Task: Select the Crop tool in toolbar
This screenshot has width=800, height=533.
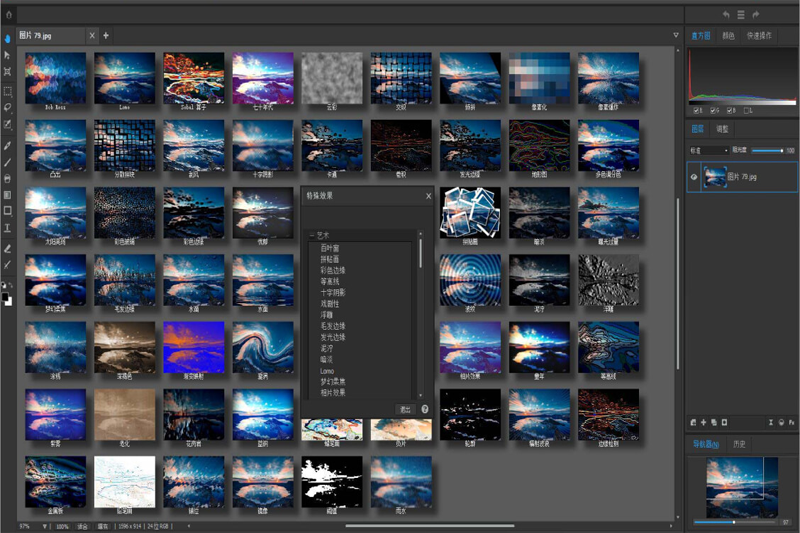Action: pos(8,73)
